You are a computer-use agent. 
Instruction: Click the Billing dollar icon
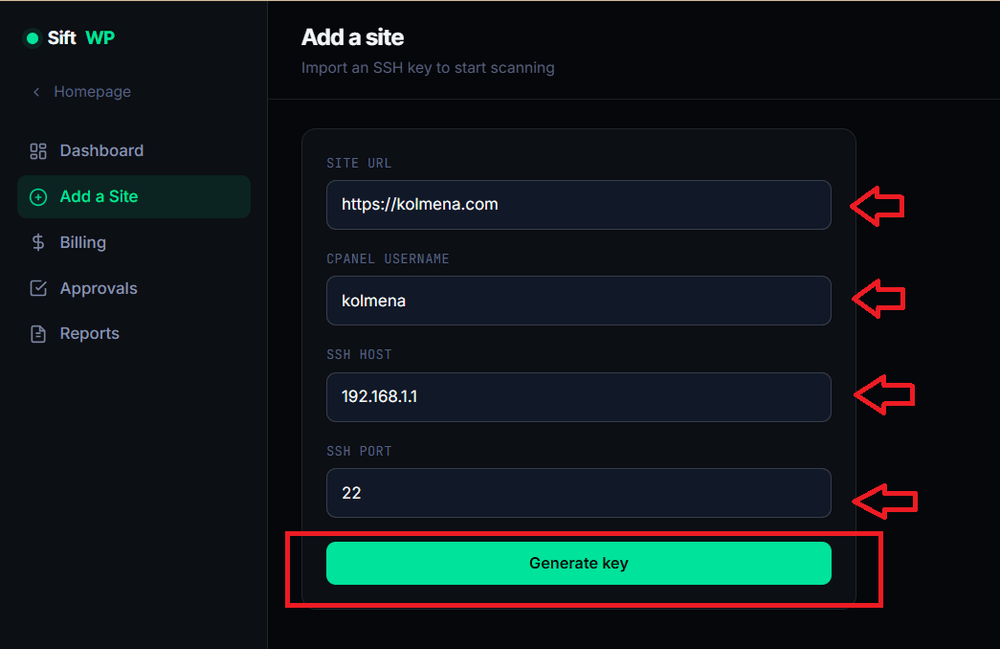tap(38, 242)
